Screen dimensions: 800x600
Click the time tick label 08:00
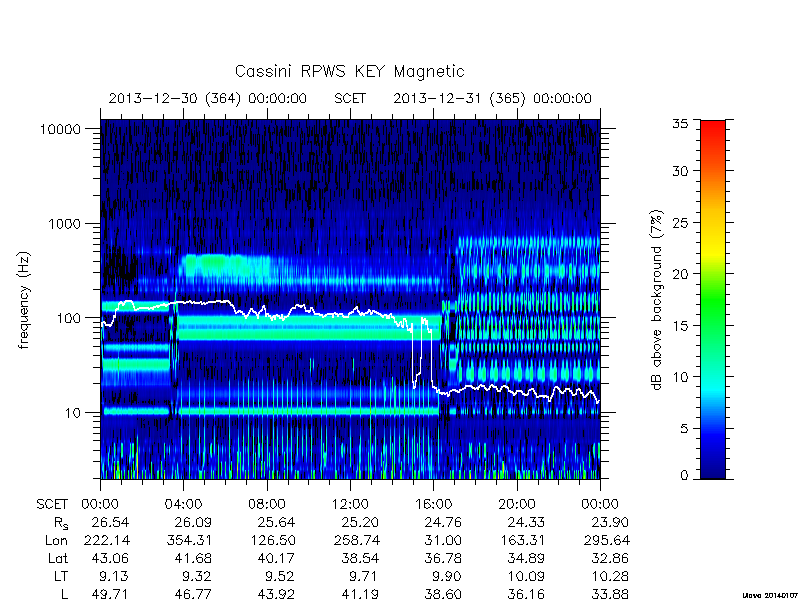(267, 505)
